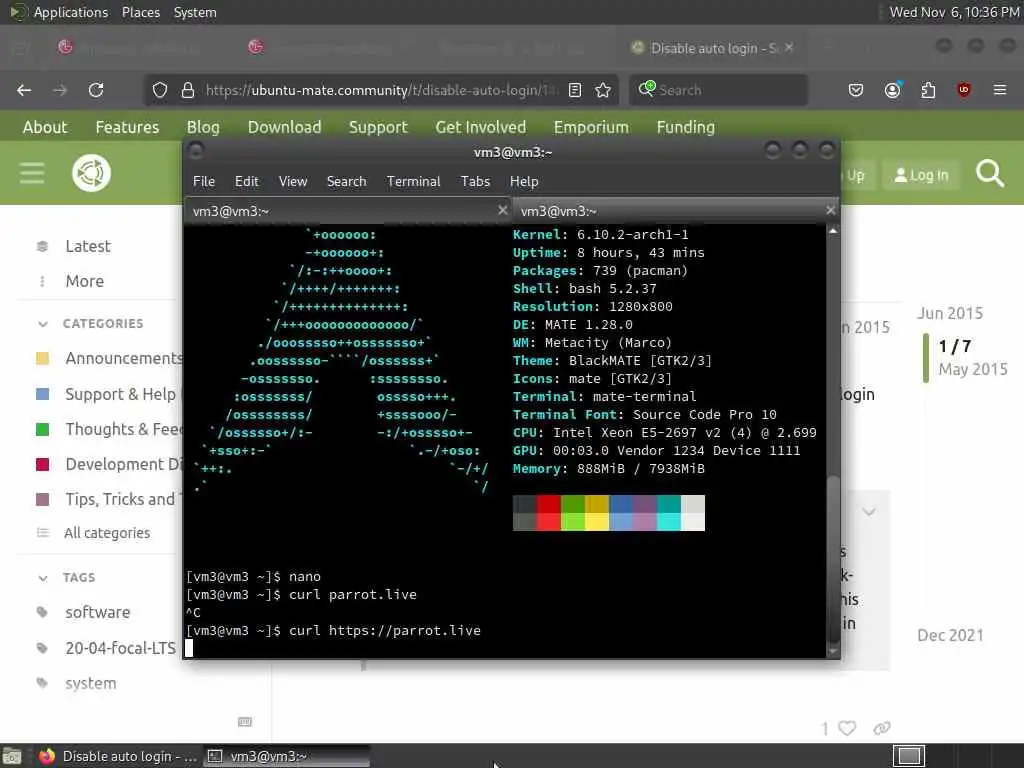1024x768 pixels.
Task: Open the forum sidebar hamburger menu
Action: tap(32, 173)
